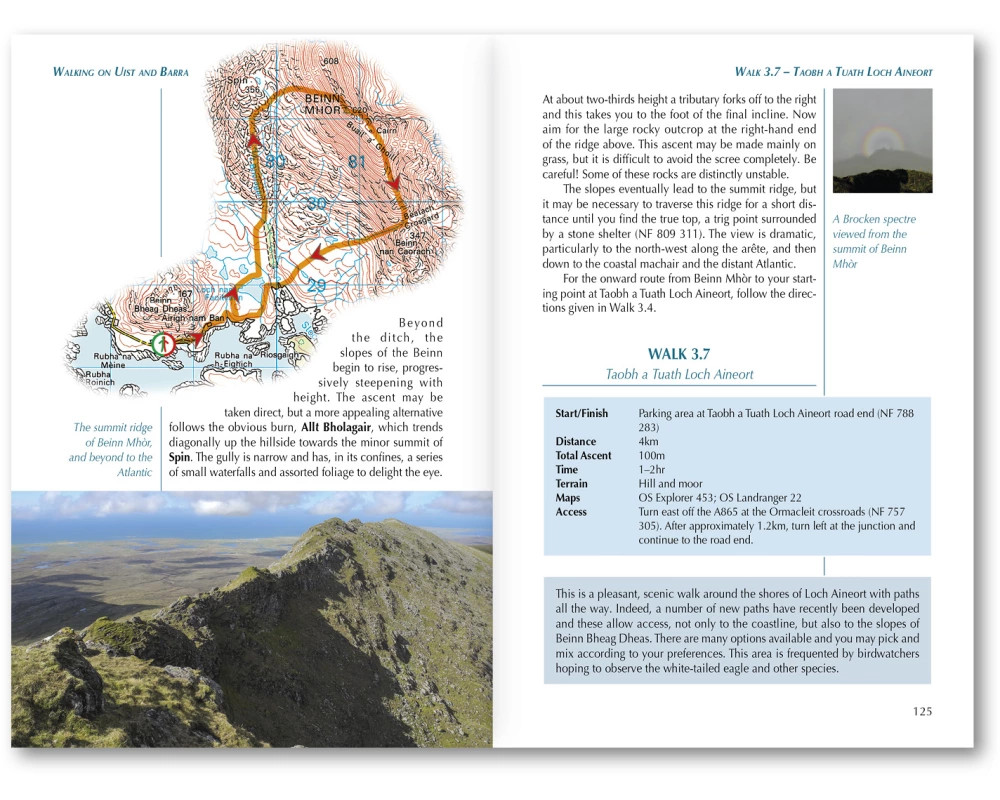Click the red arrow beside the start marker
1000x800 pixels.
pyautogui.click(x=197, y=339)
